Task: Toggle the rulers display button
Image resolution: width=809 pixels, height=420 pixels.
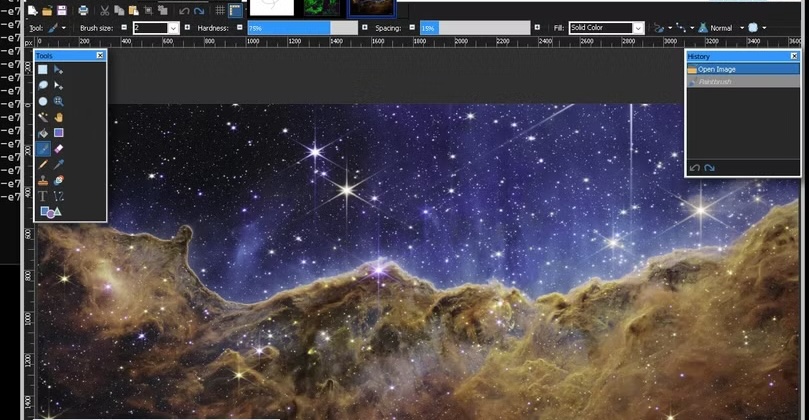Action: tap(235, 10)
